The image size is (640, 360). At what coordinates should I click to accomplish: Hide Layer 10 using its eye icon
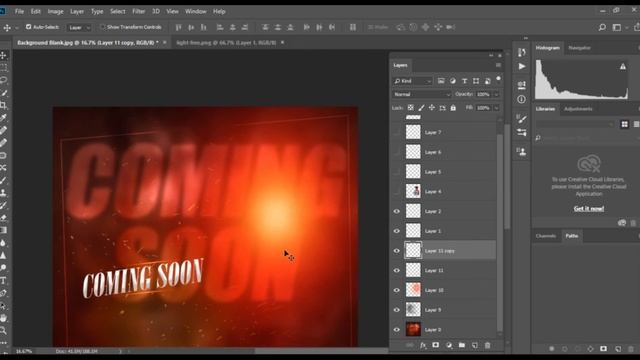click(x=396, y=290)
